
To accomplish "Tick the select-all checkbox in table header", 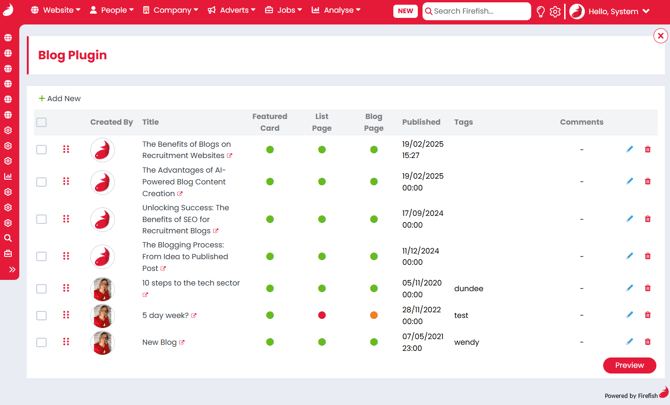I will pos(41,122).
